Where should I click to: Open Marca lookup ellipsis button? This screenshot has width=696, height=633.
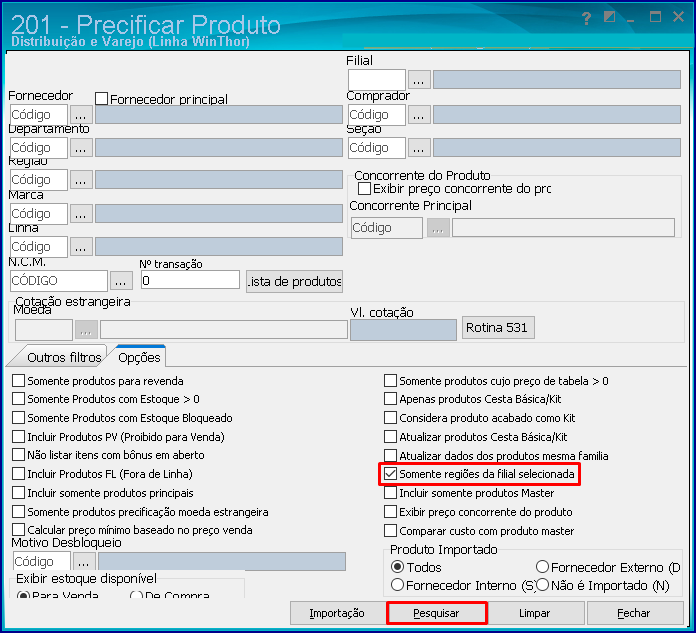pos(80,214)
